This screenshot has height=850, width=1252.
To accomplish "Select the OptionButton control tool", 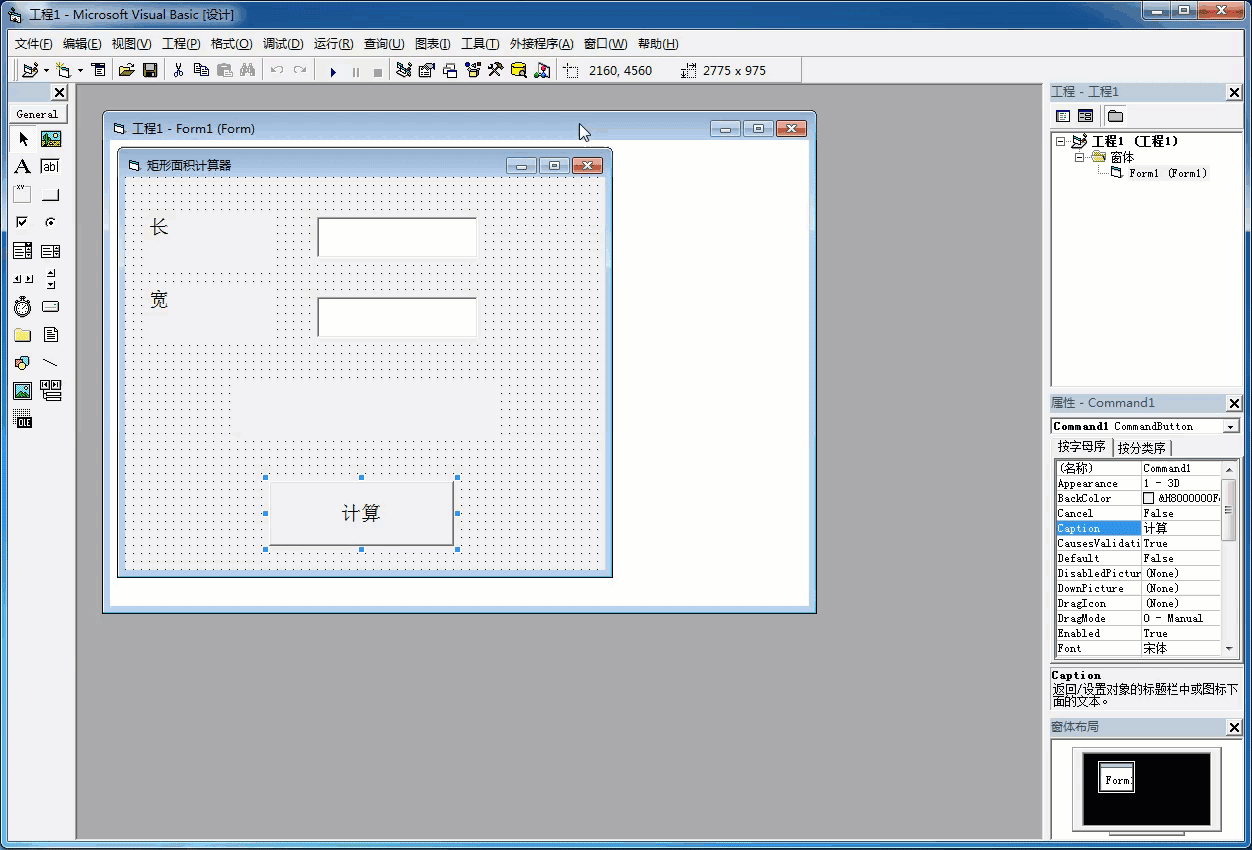I will (51, 223).
